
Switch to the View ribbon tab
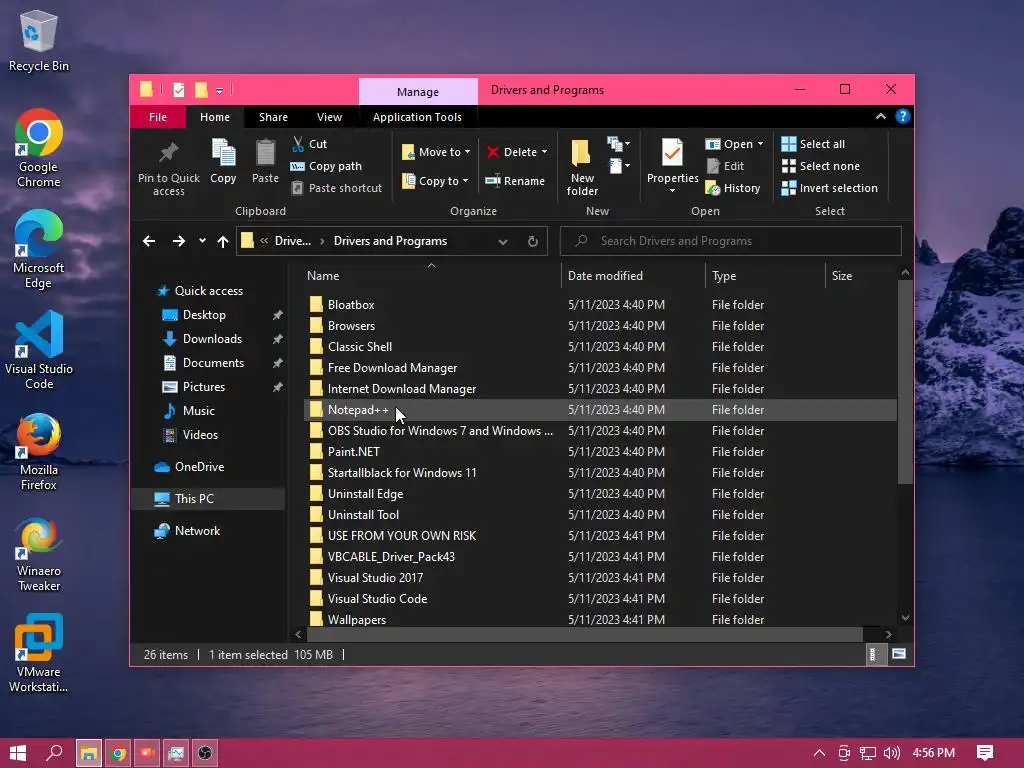329,117
